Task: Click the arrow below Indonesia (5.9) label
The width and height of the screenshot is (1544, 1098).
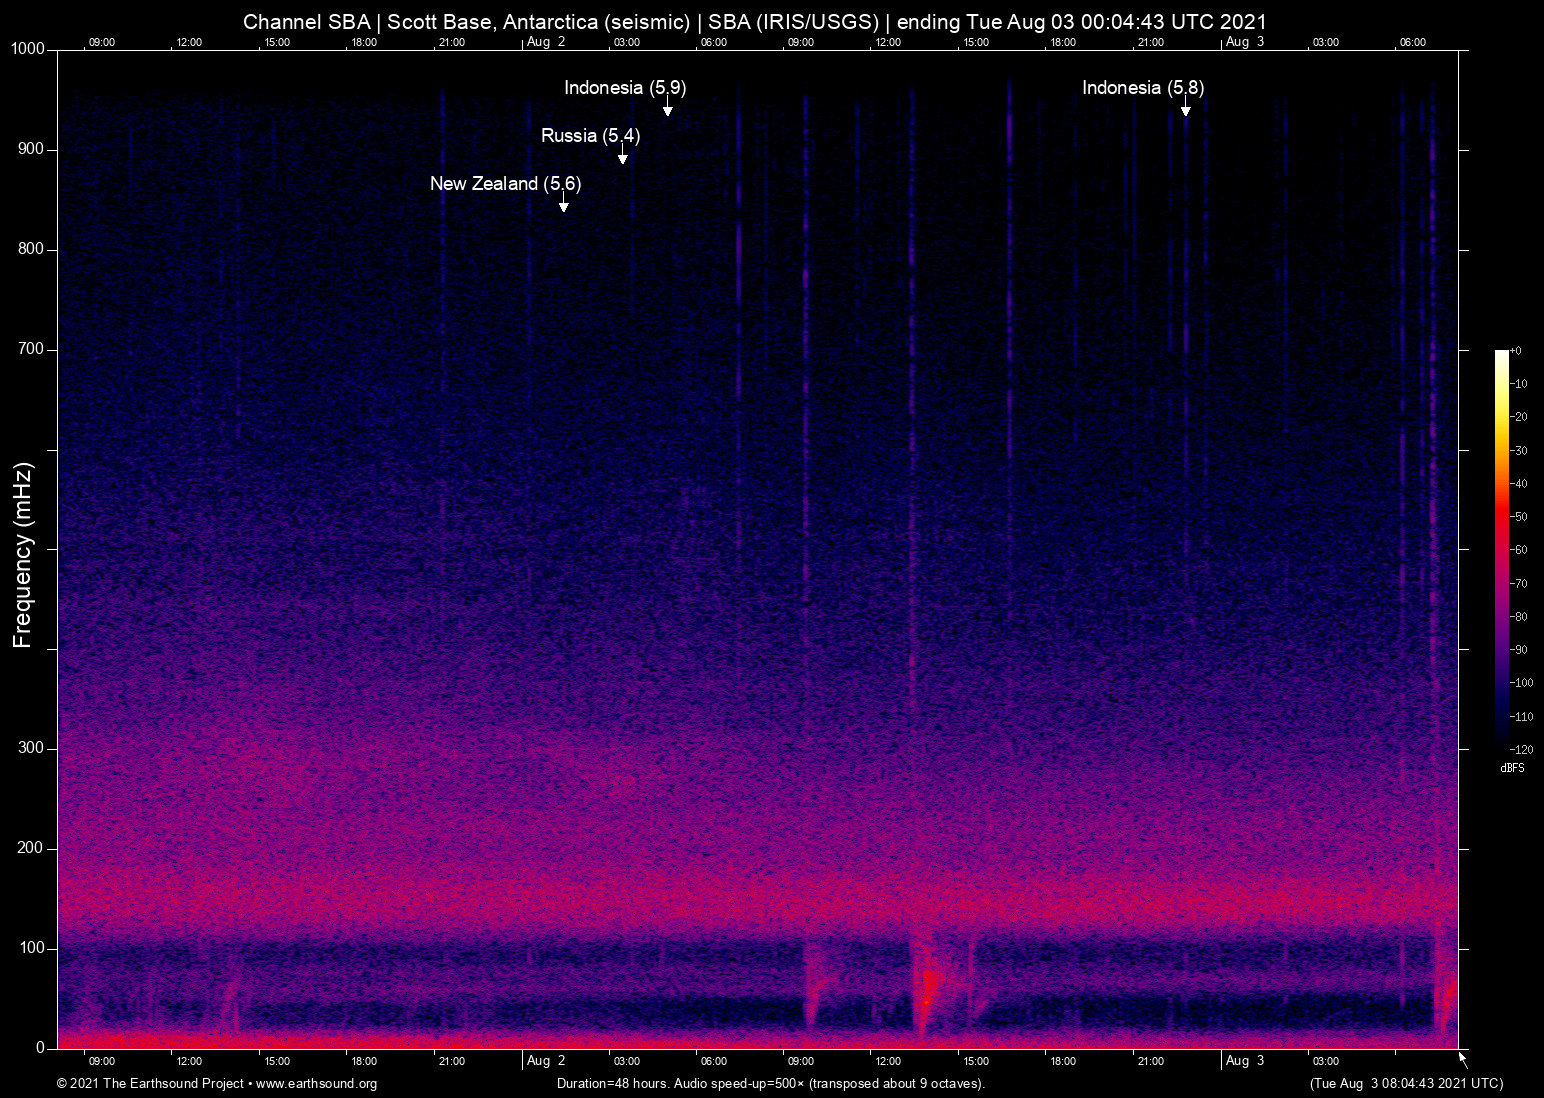Action: 667,108
